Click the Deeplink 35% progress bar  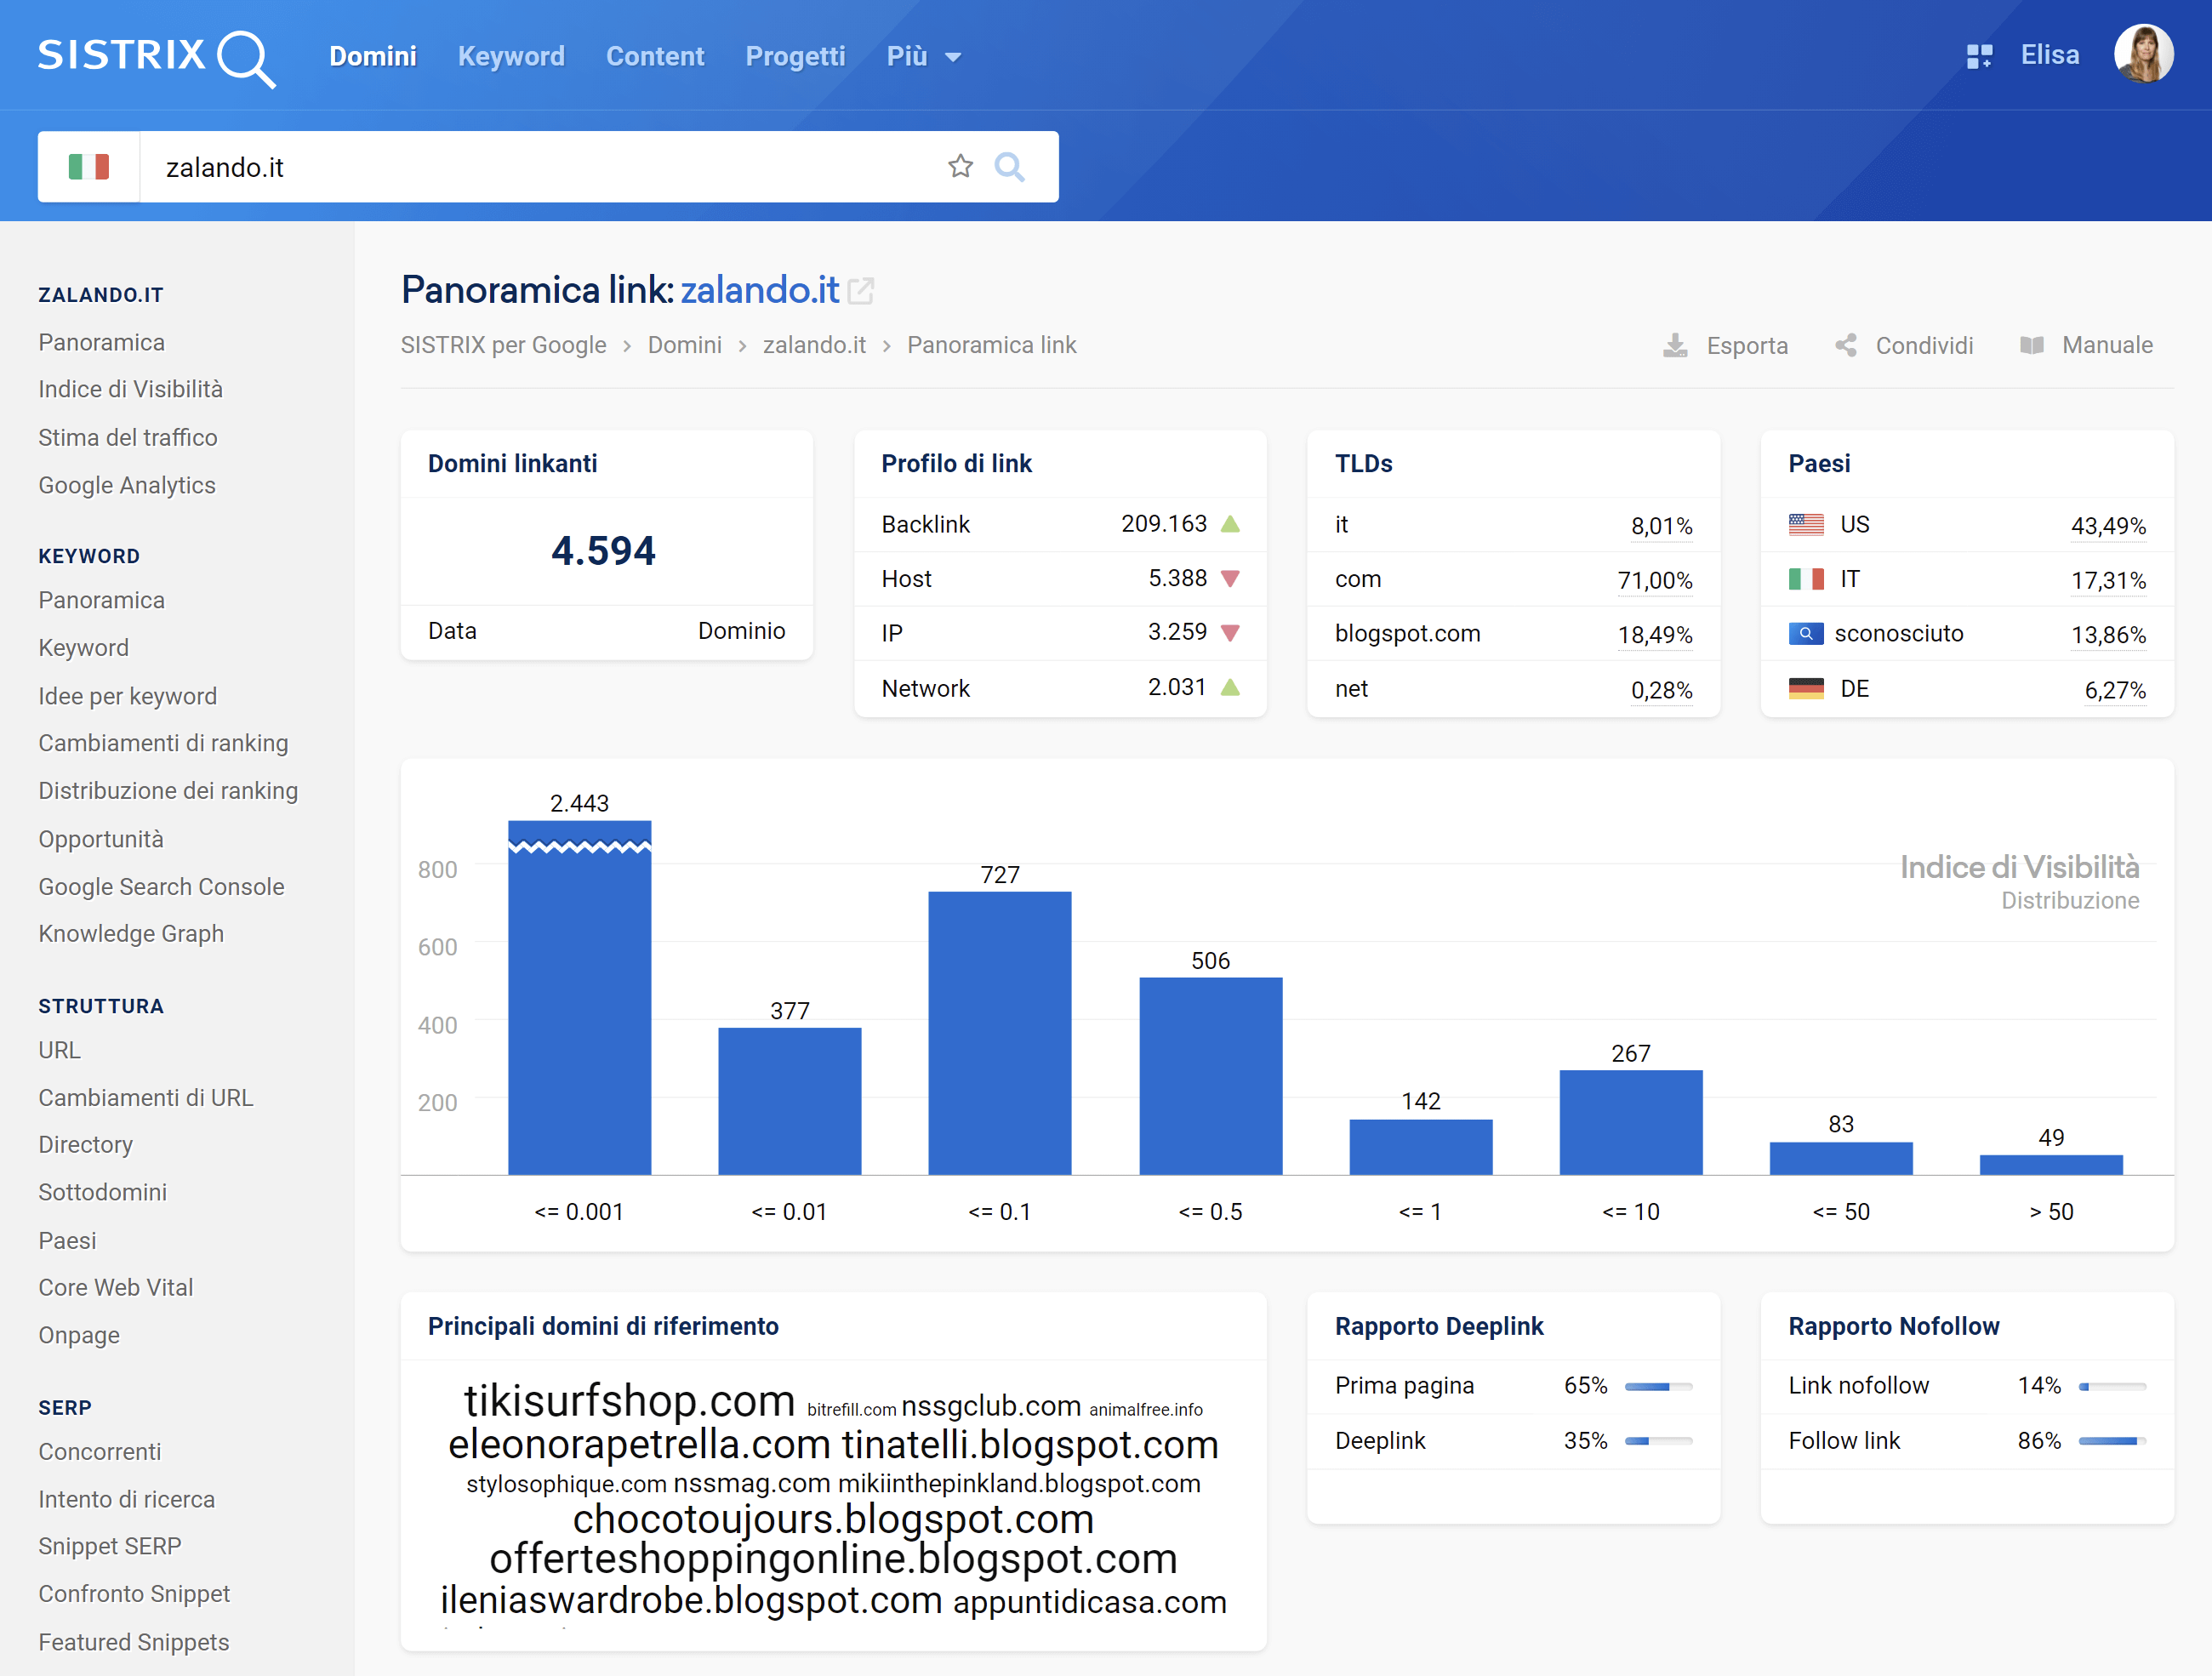pyautogui.click(x=1658, y=1442)
